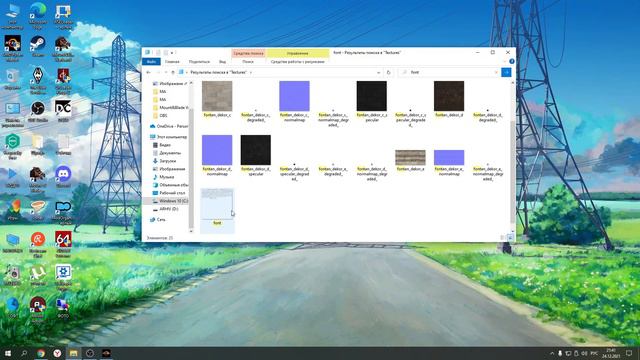Select the fontan_dekor_a_normalmap thumbnail
Screen dimensions: 640x360
[x=449, y=158]
